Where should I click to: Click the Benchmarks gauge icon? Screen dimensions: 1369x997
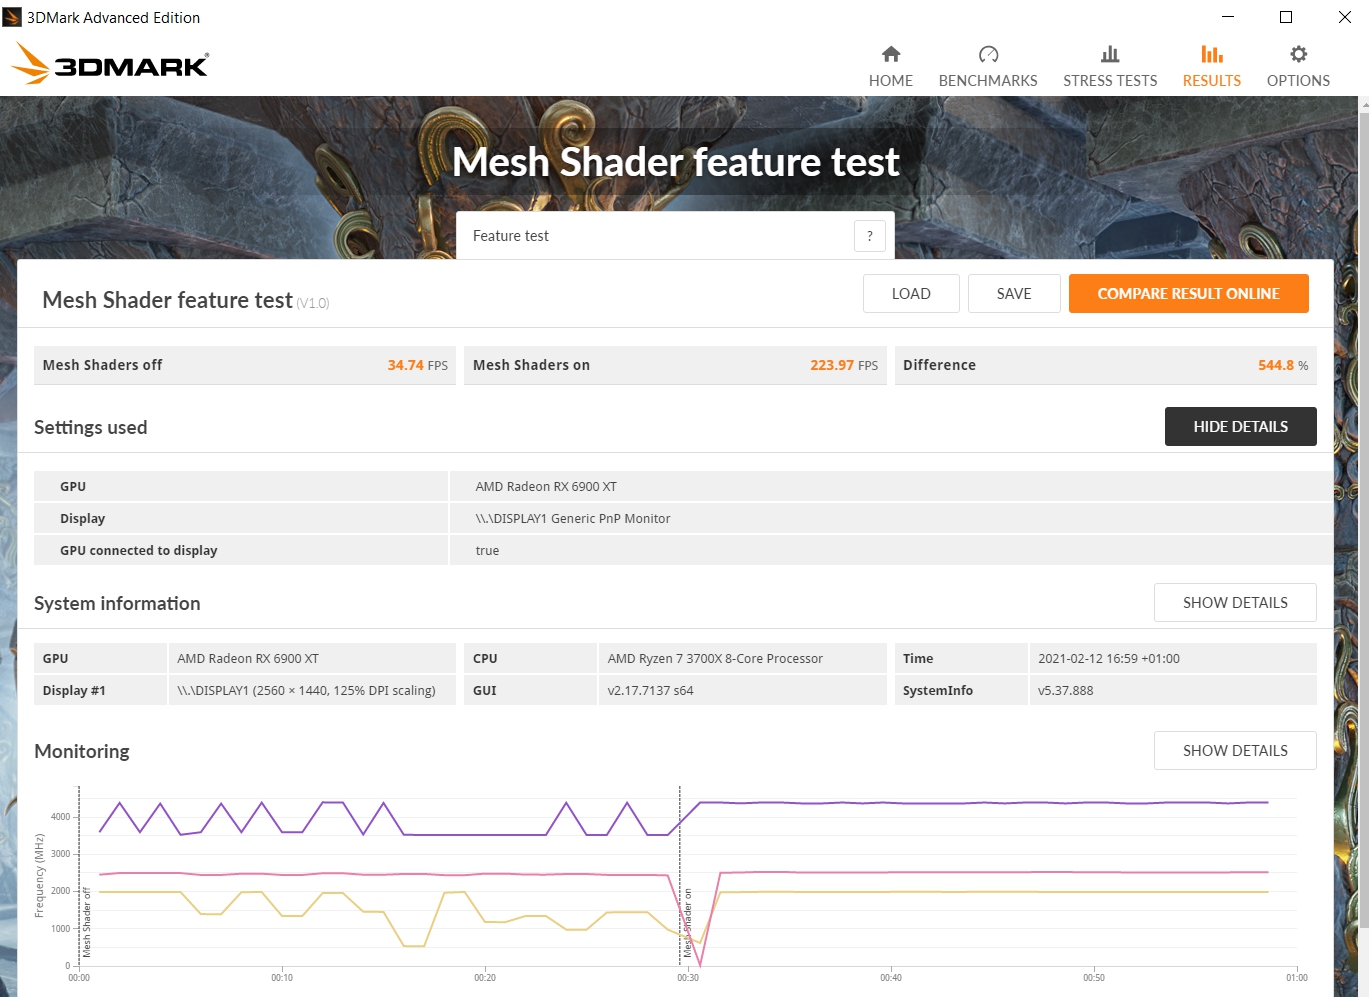point(988,54)
